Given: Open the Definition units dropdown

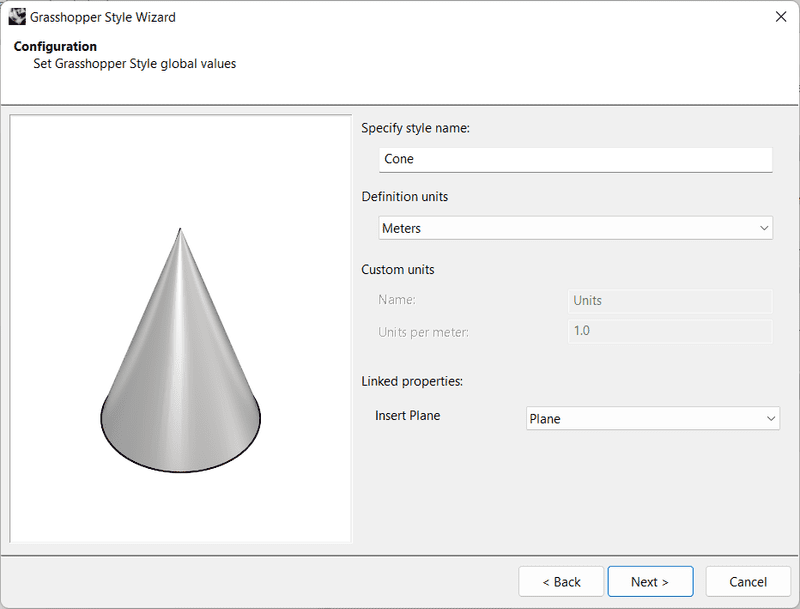Looking at the screenshot, I should pyautogui.click(x=576, y=228).
